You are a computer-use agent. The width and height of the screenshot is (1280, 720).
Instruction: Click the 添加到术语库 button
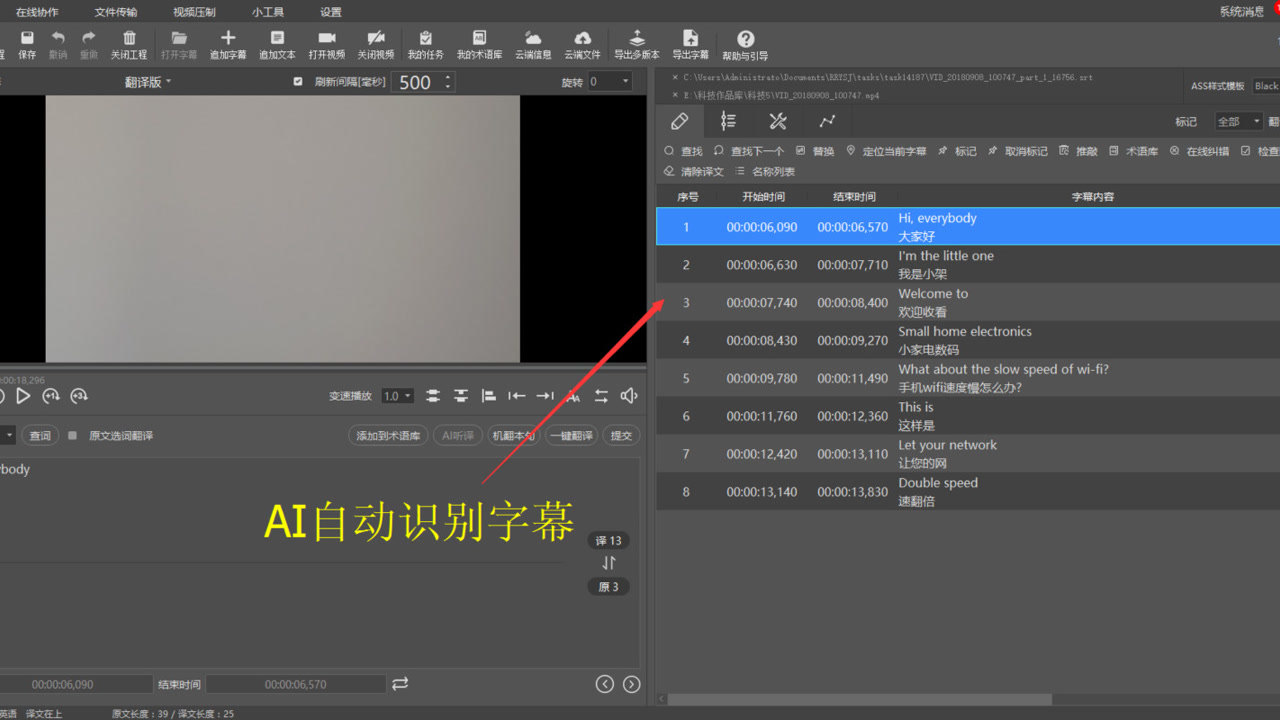pyautogui.click(x=388, y=436)
